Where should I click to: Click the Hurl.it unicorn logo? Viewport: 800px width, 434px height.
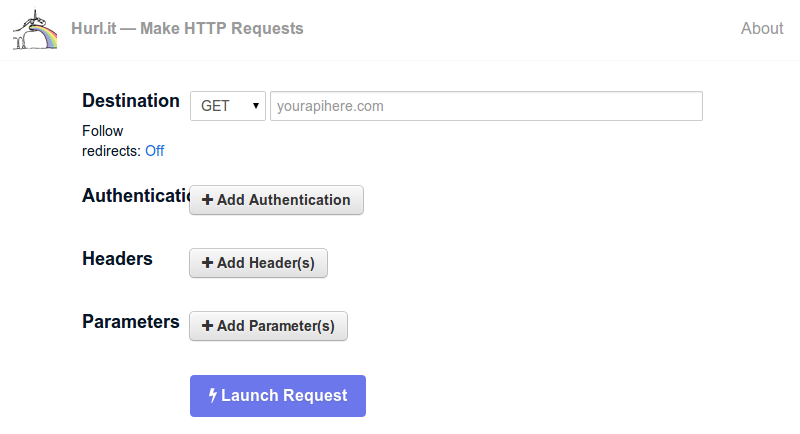tap(35, 29)
